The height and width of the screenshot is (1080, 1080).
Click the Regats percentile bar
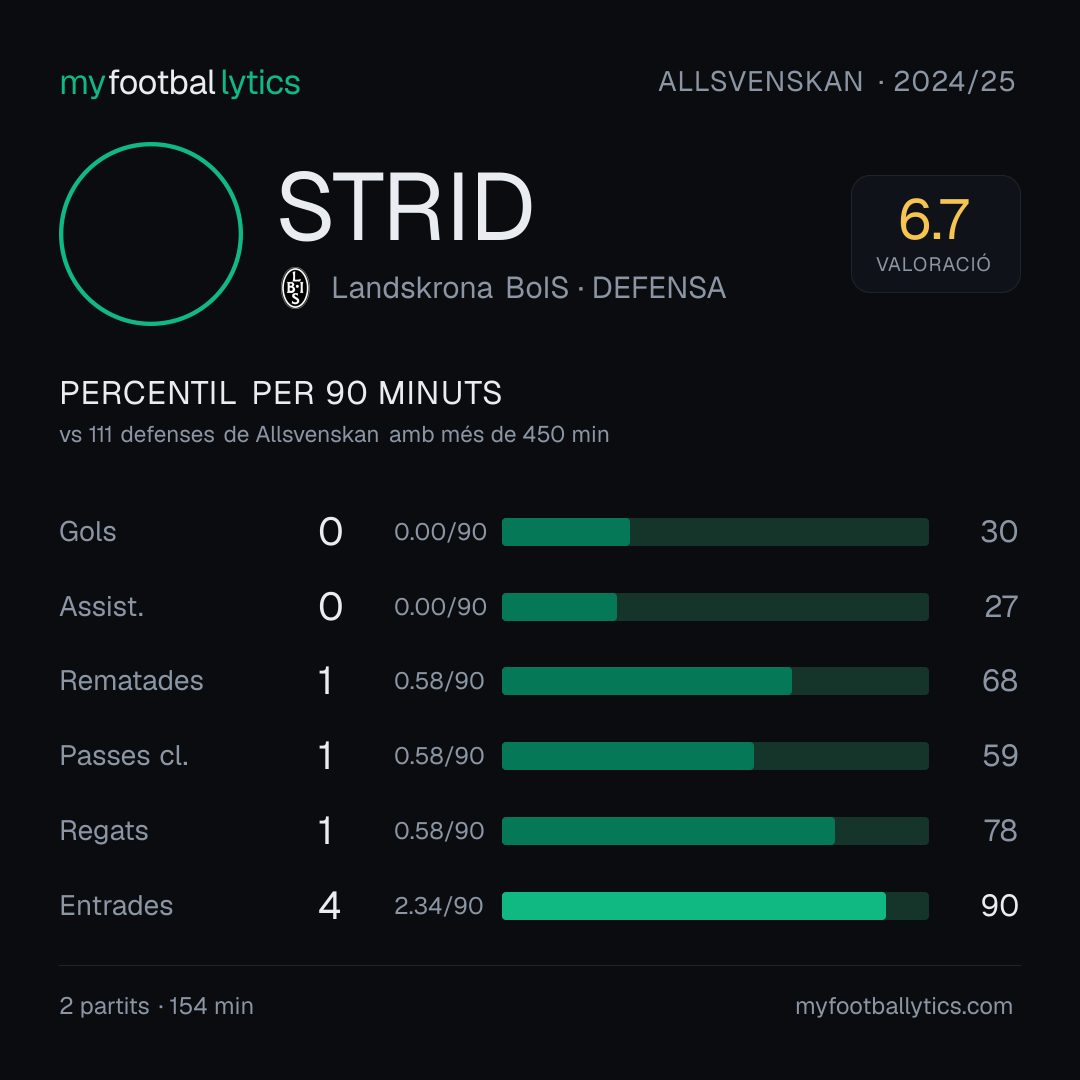point(715,831)
